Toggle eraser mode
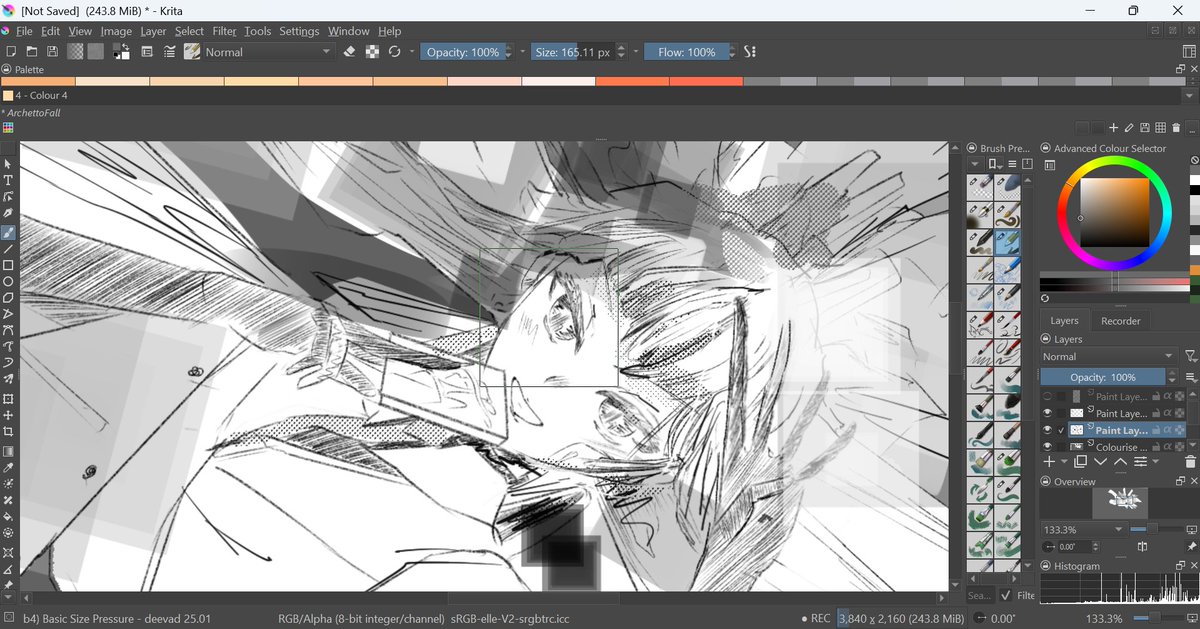Image resolution: width=1200 pixels, height=629 pixels. click(350, 52)
